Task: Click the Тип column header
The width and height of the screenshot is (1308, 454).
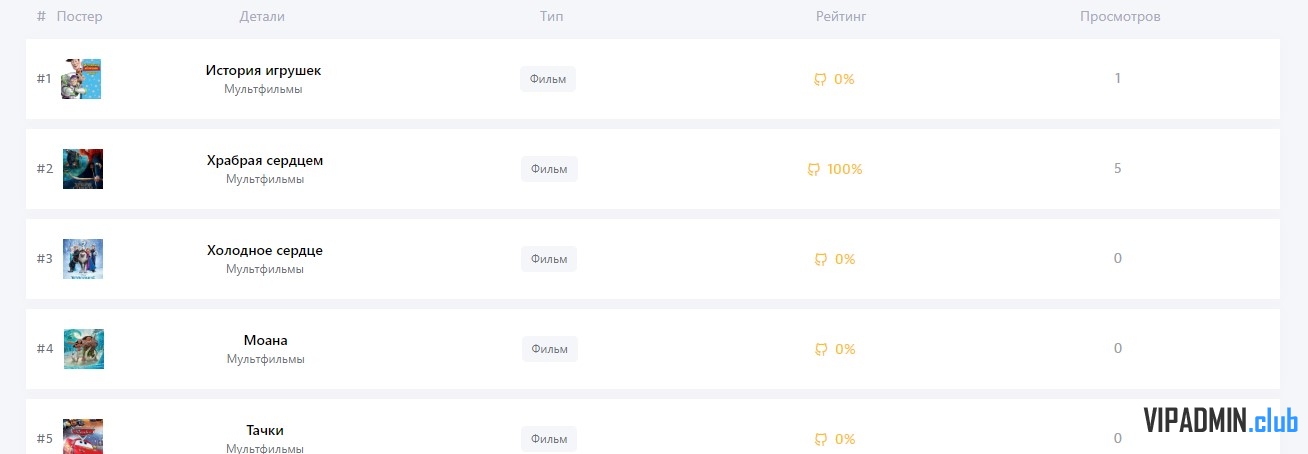Action: 551,17
